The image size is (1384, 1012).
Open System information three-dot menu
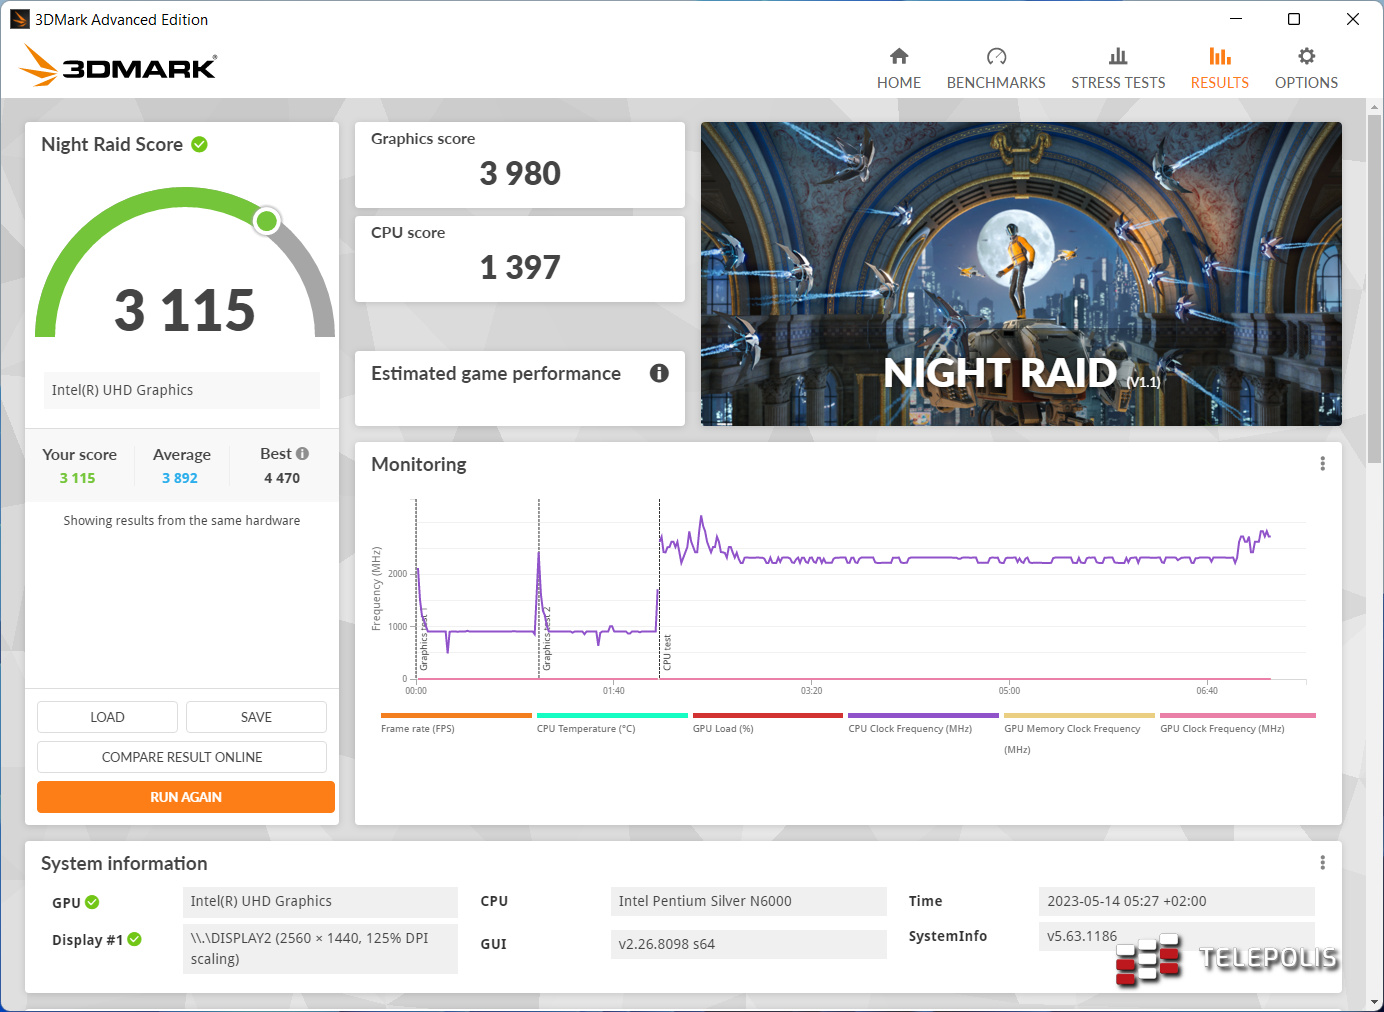click(x=1322, y=863)
